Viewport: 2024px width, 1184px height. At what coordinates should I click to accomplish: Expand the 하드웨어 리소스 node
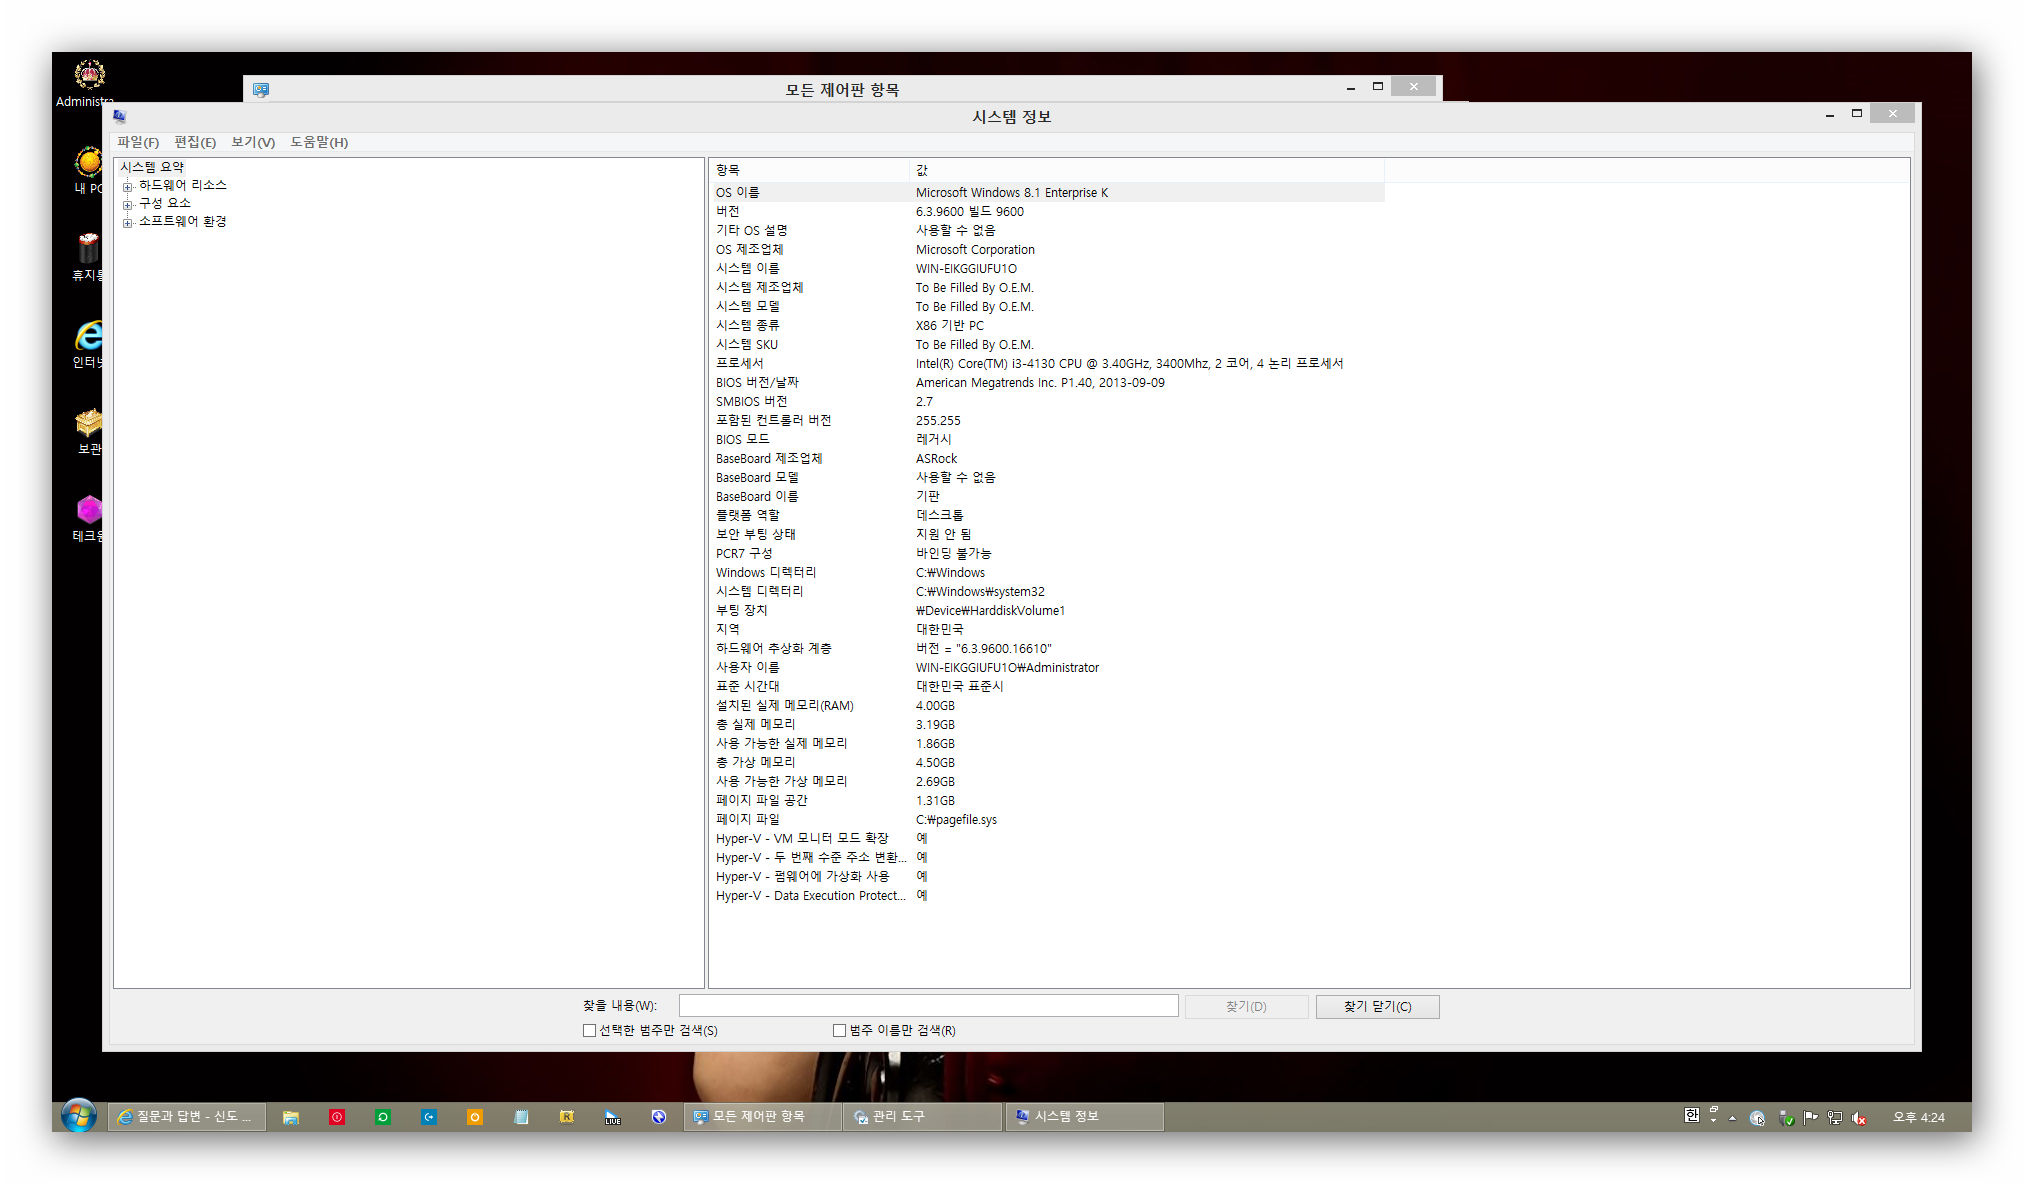[x=128, y=187]
